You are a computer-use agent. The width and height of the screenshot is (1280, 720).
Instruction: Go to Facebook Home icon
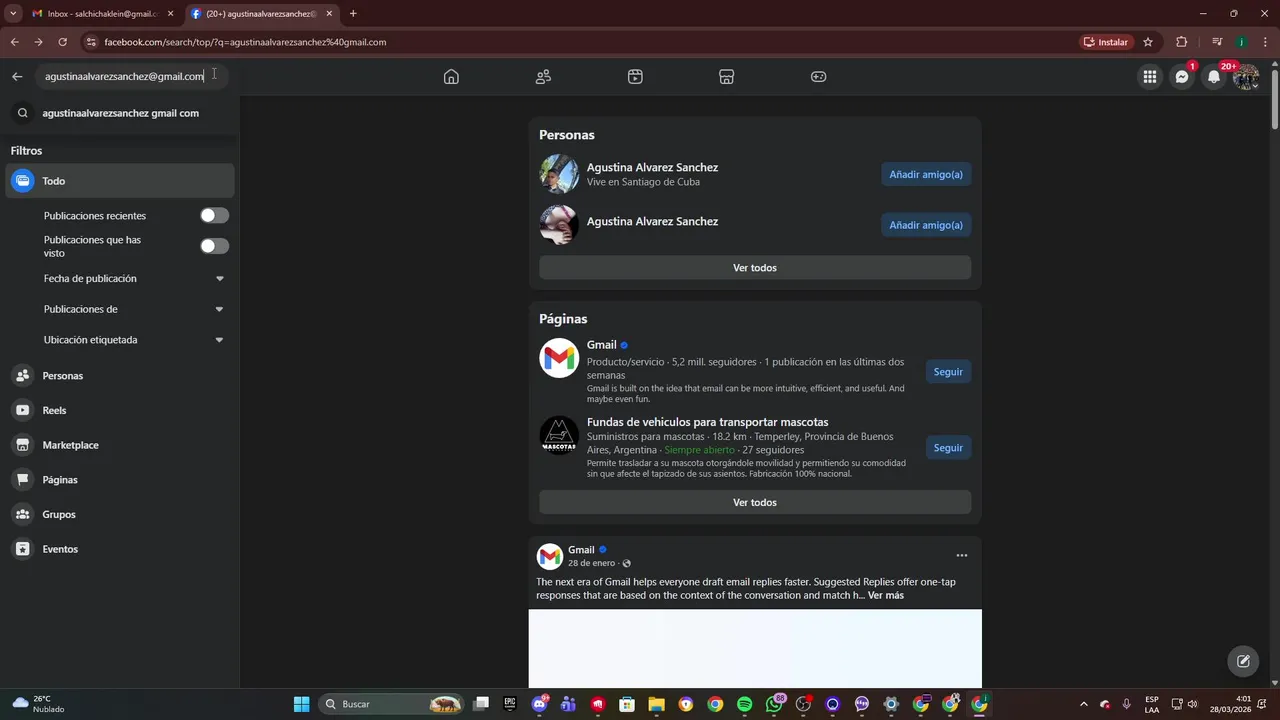(x=451, y=77)
